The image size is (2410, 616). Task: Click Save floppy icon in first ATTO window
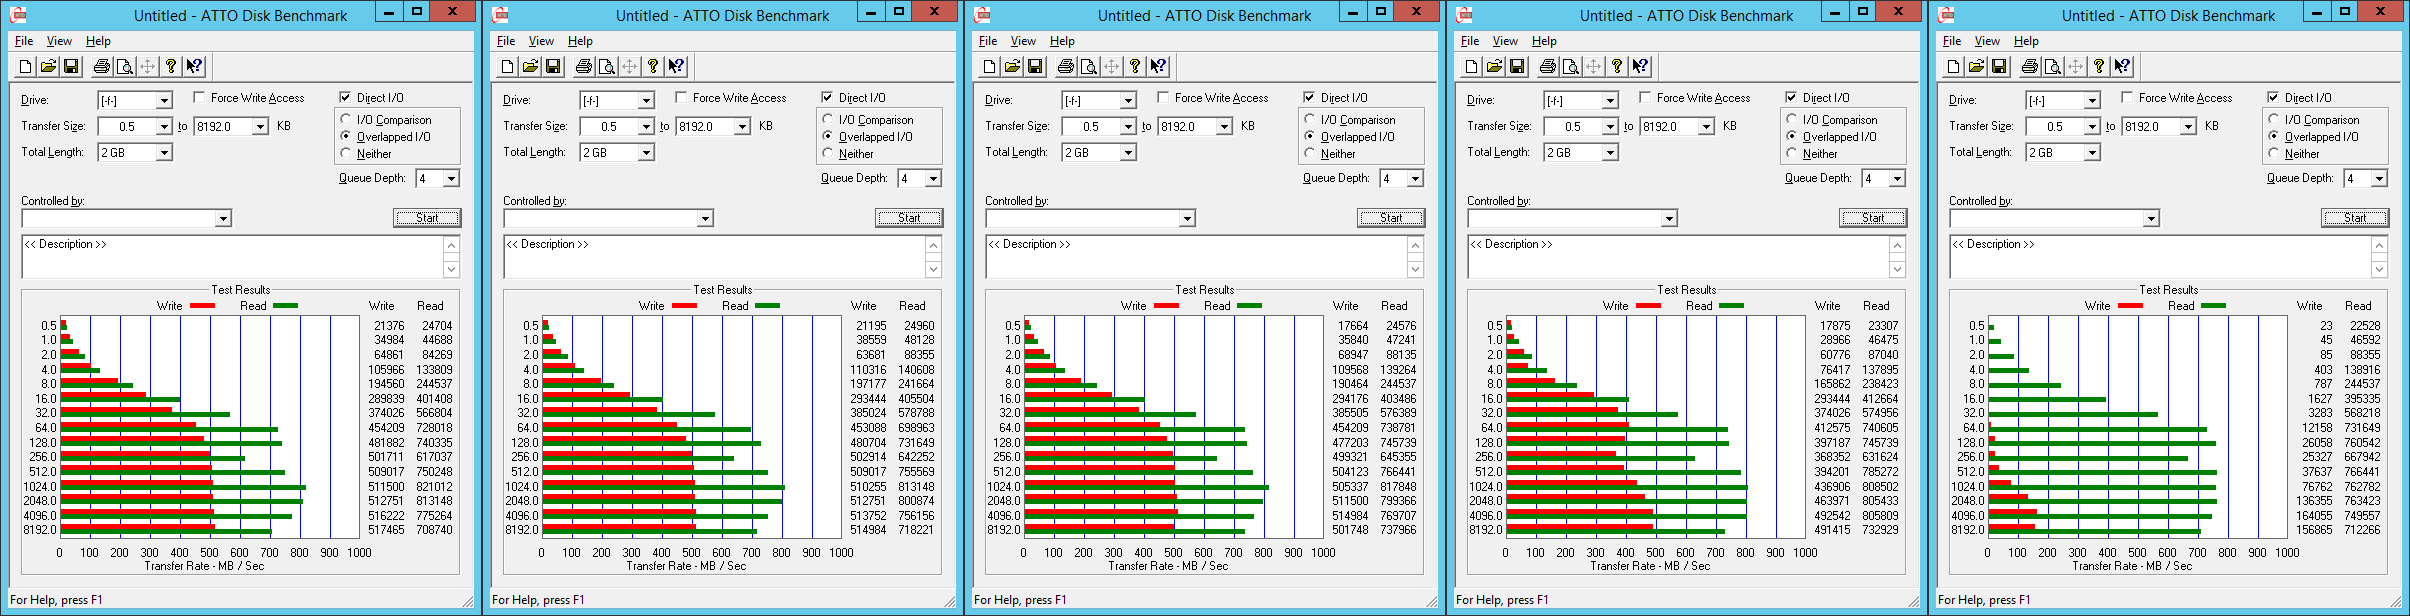coord(71,66)
